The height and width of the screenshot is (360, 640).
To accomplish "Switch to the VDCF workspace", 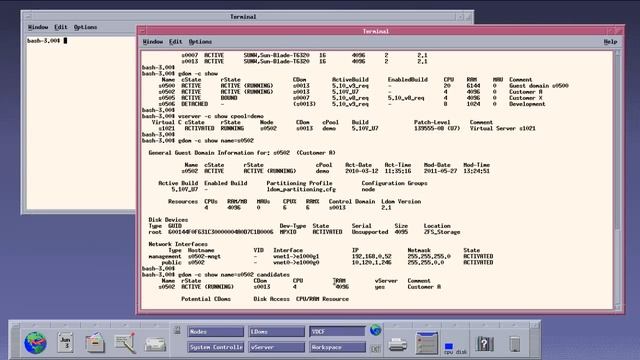I will click(x=337, y=332).
